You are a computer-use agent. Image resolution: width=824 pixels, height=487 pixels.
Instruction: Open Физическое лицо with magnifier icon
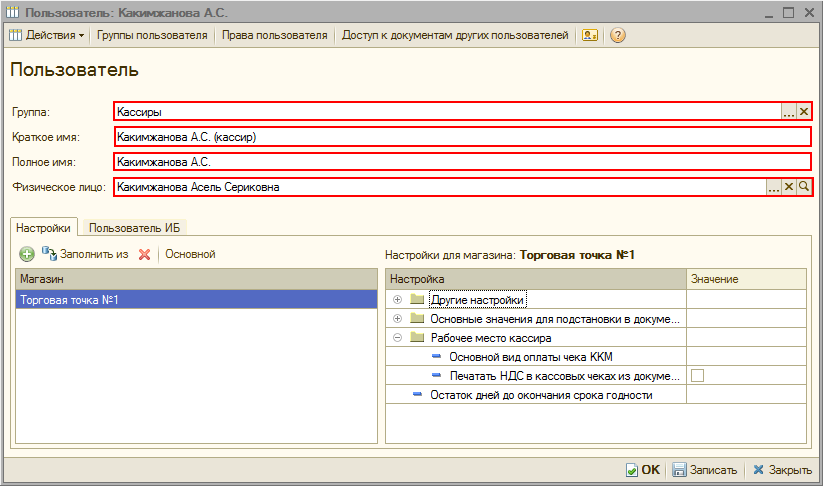tap(803, 187)
